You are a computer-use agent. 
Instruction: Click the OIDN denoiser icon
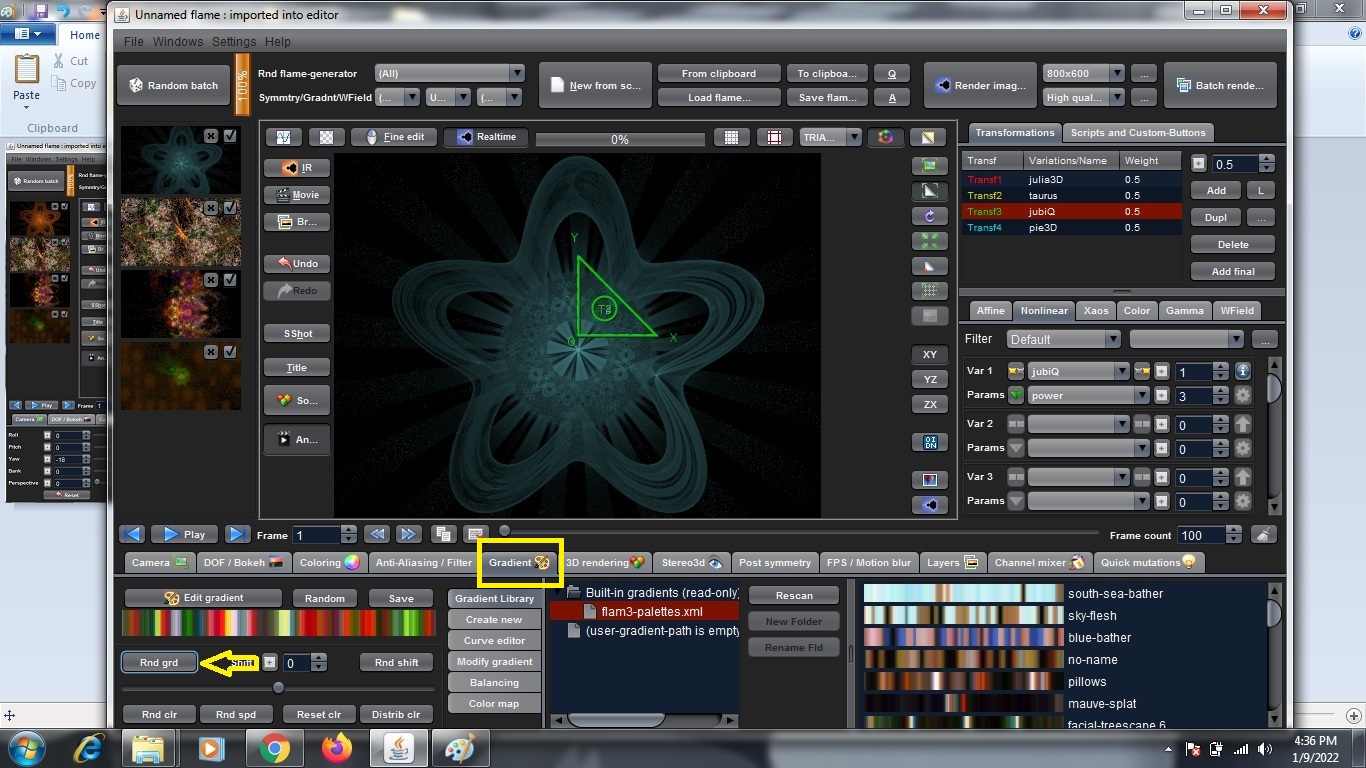tap(929, 441)
